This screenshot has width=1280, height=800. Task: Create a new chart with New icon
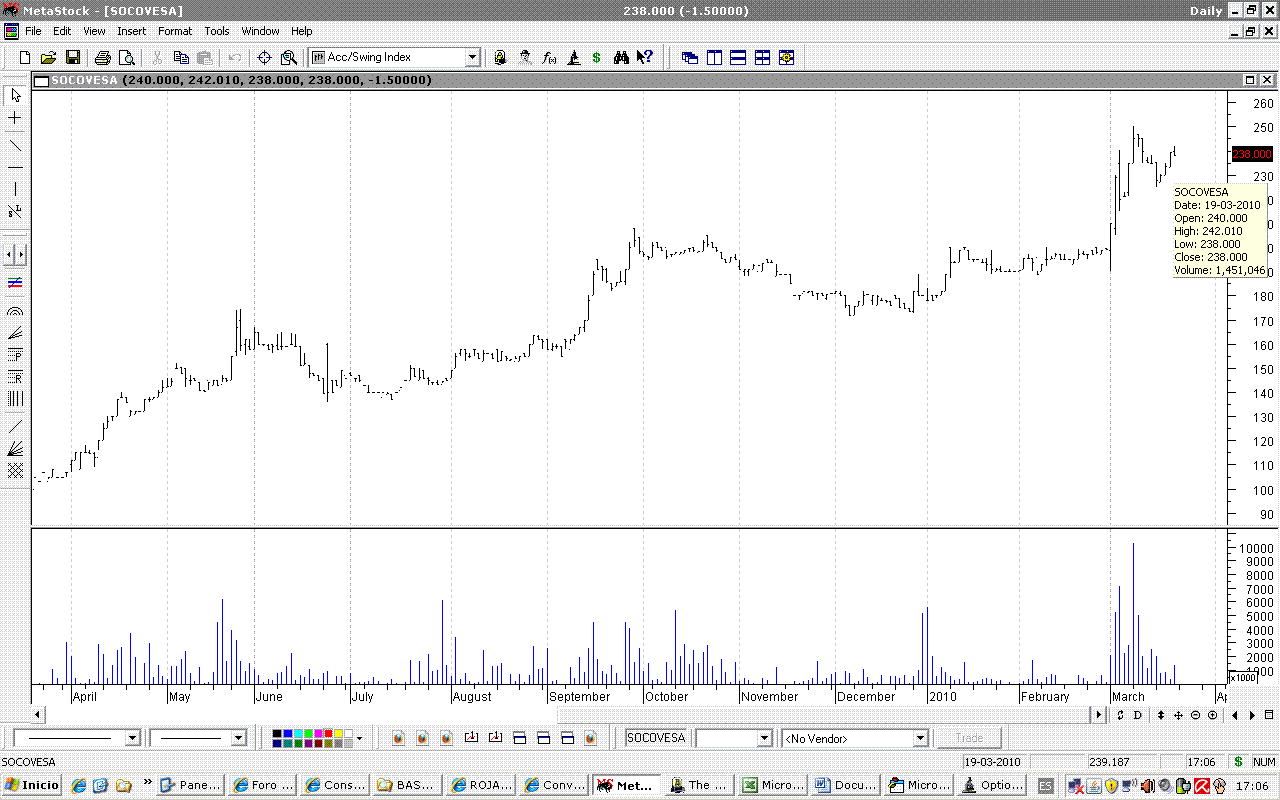[27, 58]
